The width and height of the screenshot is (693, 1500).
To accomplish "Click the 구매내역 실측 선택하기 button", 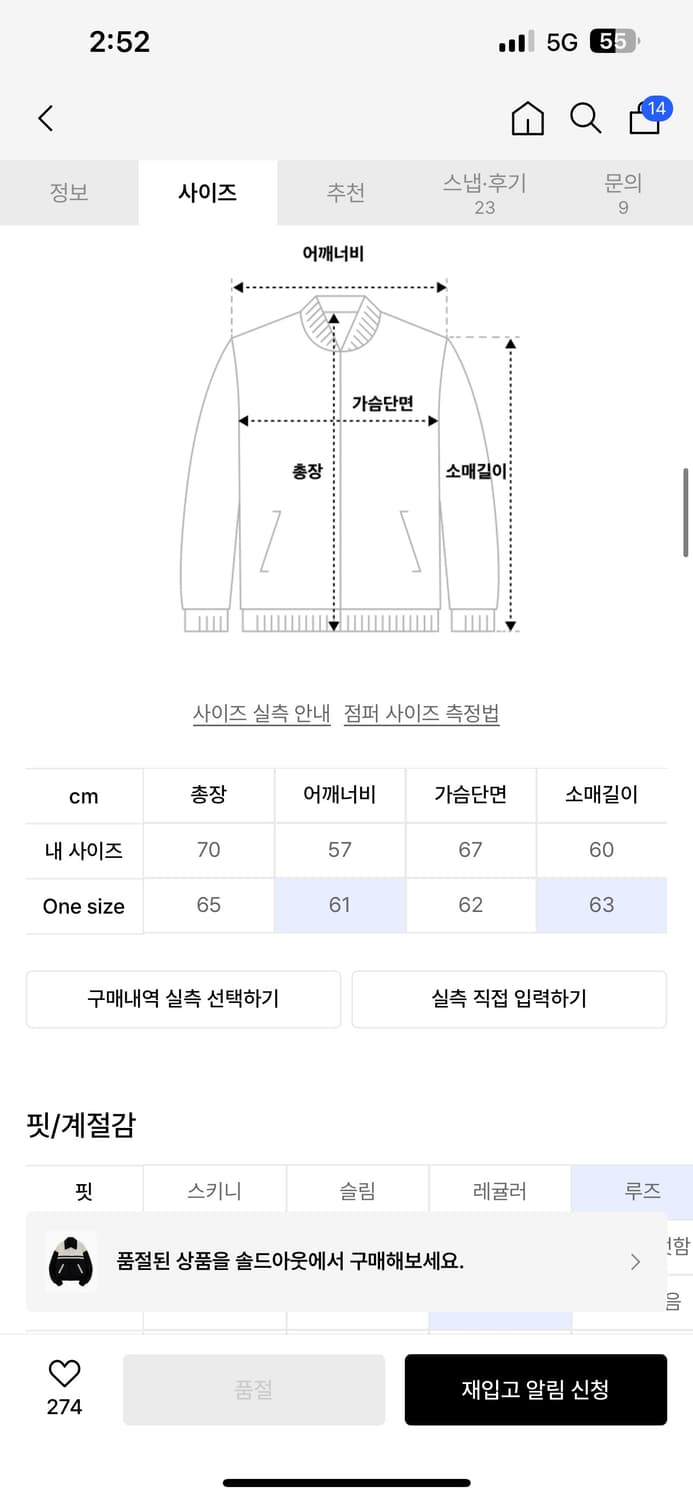I will coord(183,999).
